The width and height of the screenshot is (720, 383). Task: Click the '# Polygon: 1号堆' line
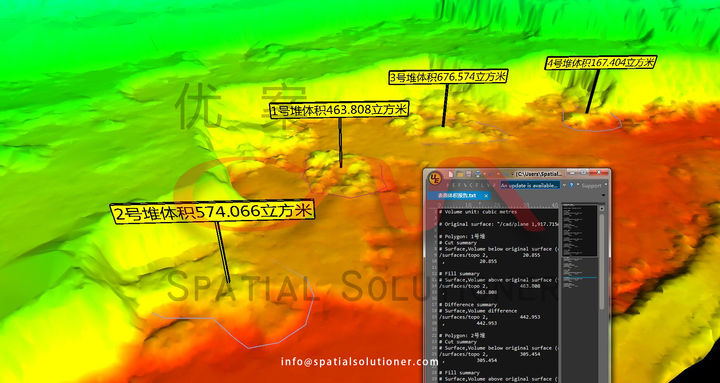point(461,236)
